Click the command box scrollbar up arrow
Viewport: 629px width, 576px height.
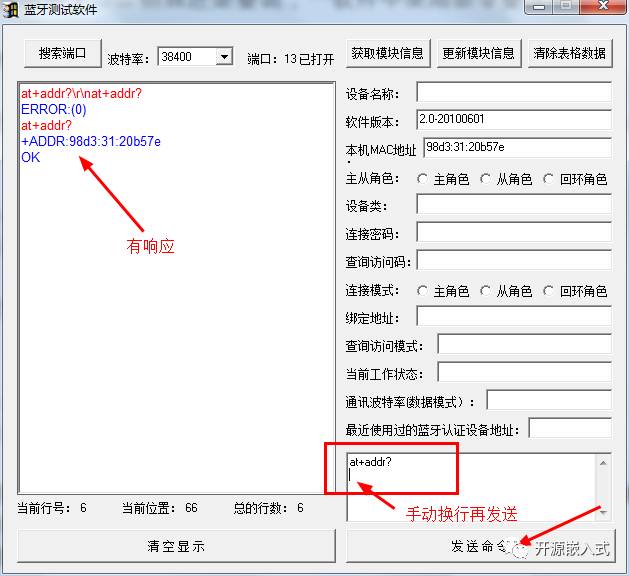tap(603, 462)
